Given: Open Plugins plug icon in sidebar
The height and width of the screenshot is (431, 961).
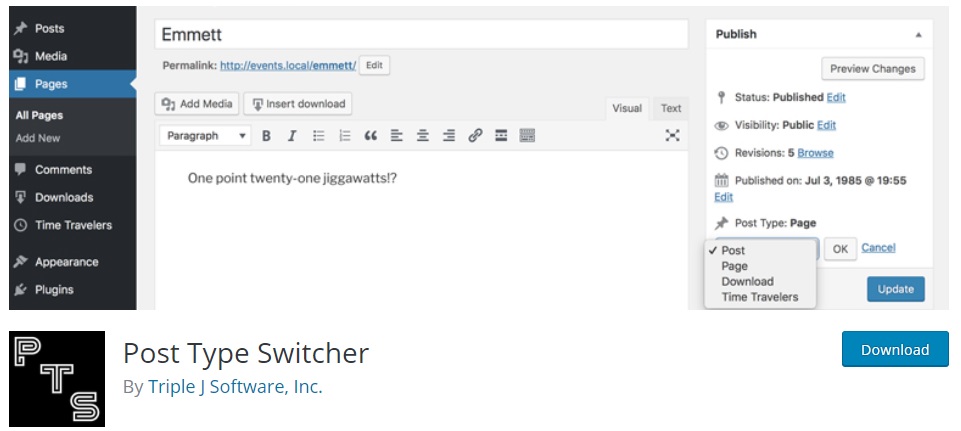Looking at the screenshot, I should point(21,289).
